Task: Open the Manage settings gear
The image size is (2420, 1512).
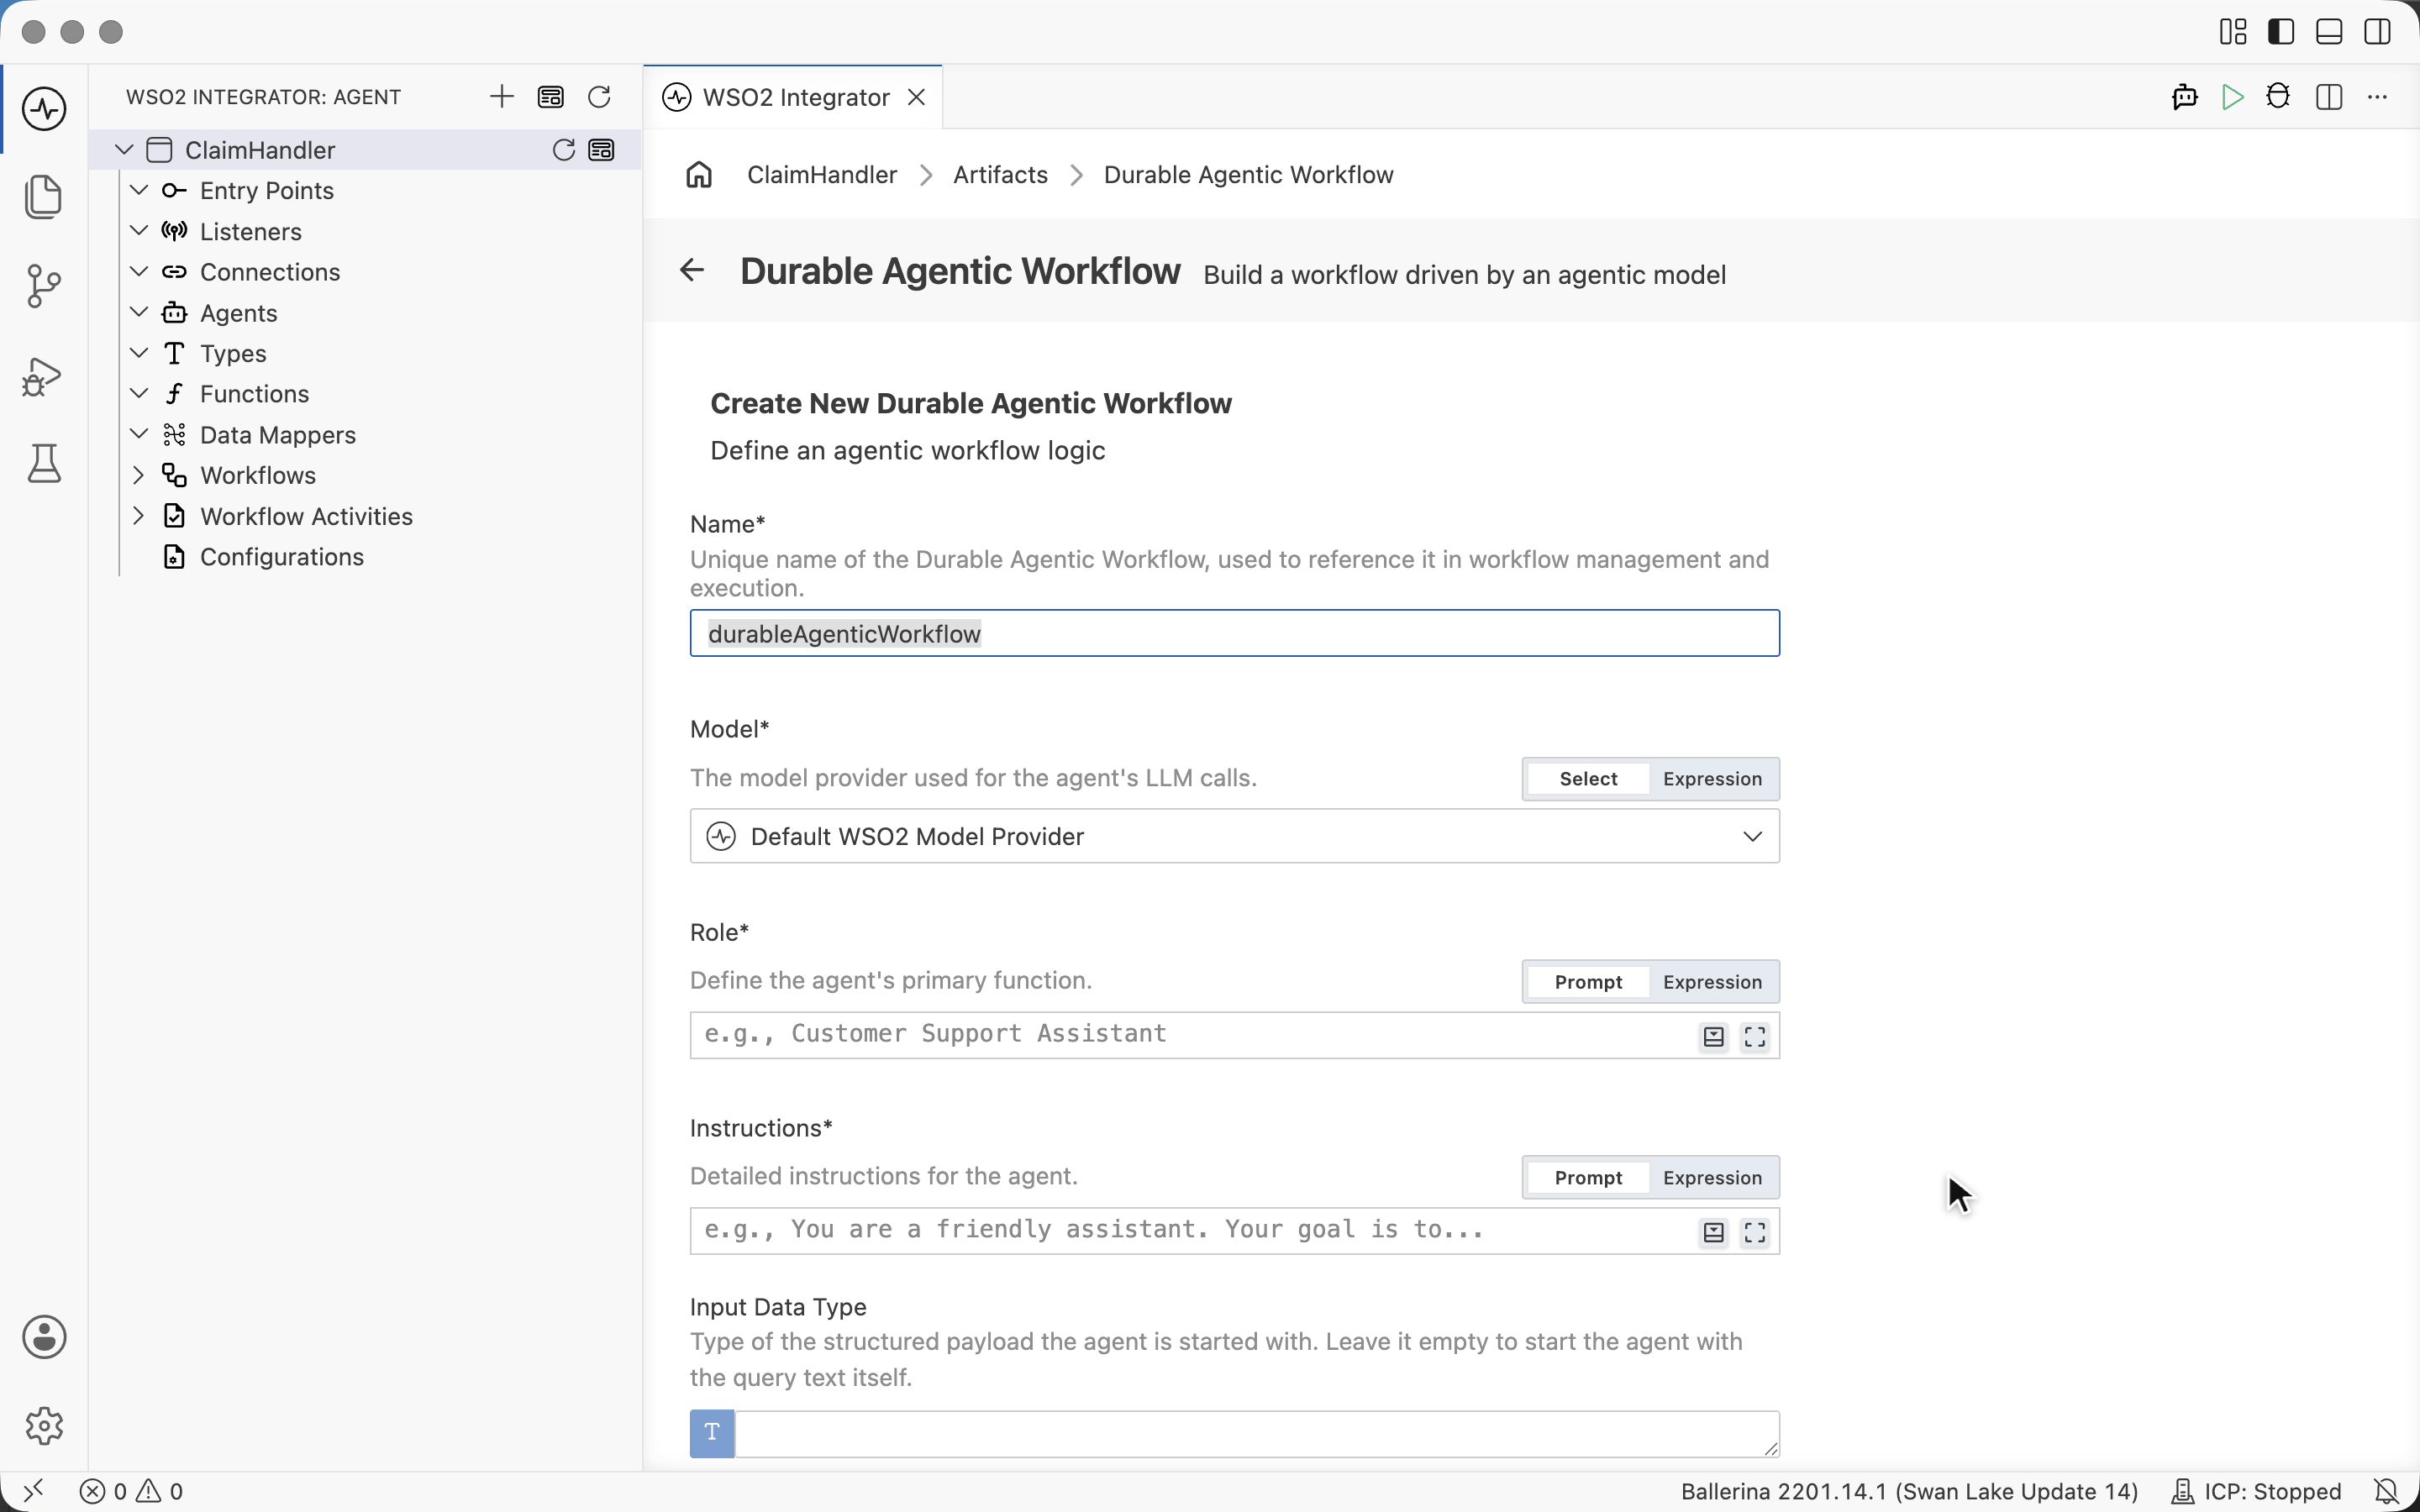Action: pos(44,1426)
